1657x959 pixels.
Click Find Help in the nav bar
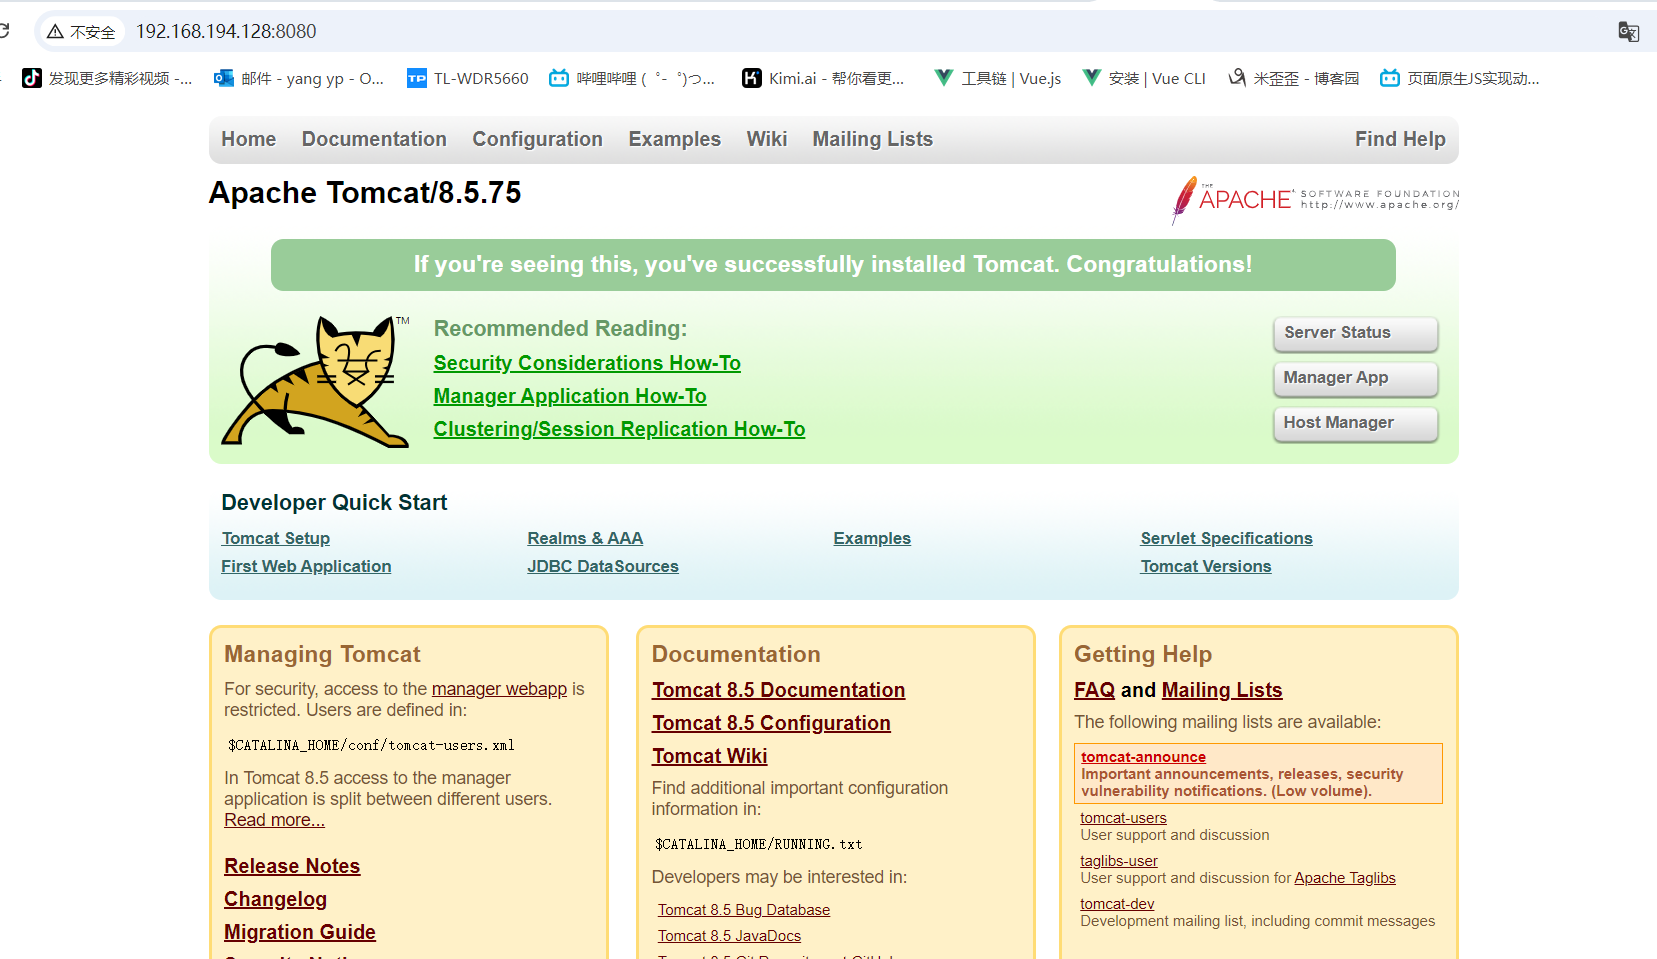coord(1400,139)
